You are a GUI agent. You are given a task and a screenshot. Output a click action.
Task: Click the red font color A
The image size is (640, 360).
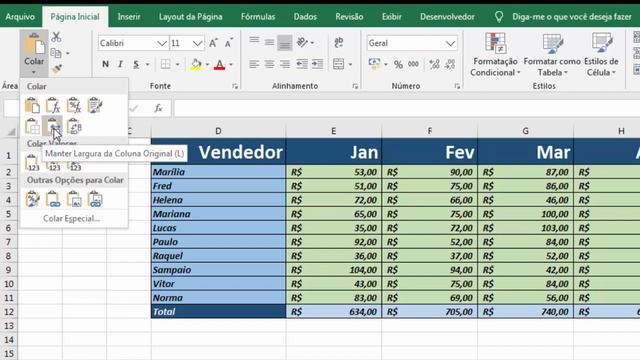tap(220, 64)
